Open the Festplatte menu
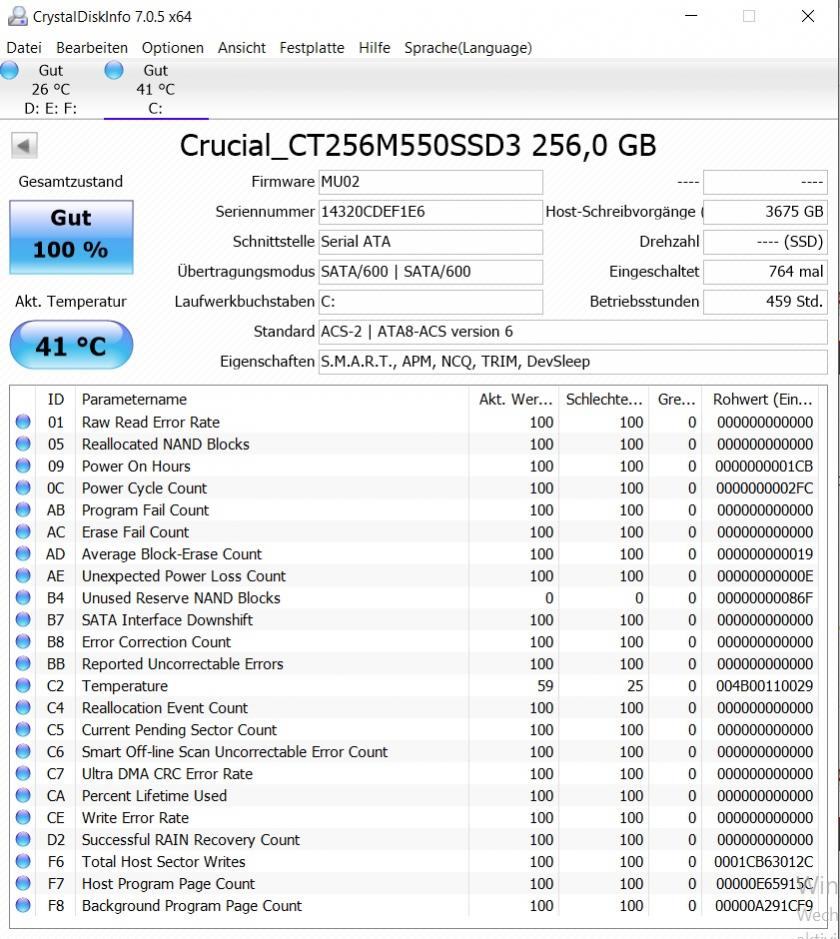 point(311,48)
